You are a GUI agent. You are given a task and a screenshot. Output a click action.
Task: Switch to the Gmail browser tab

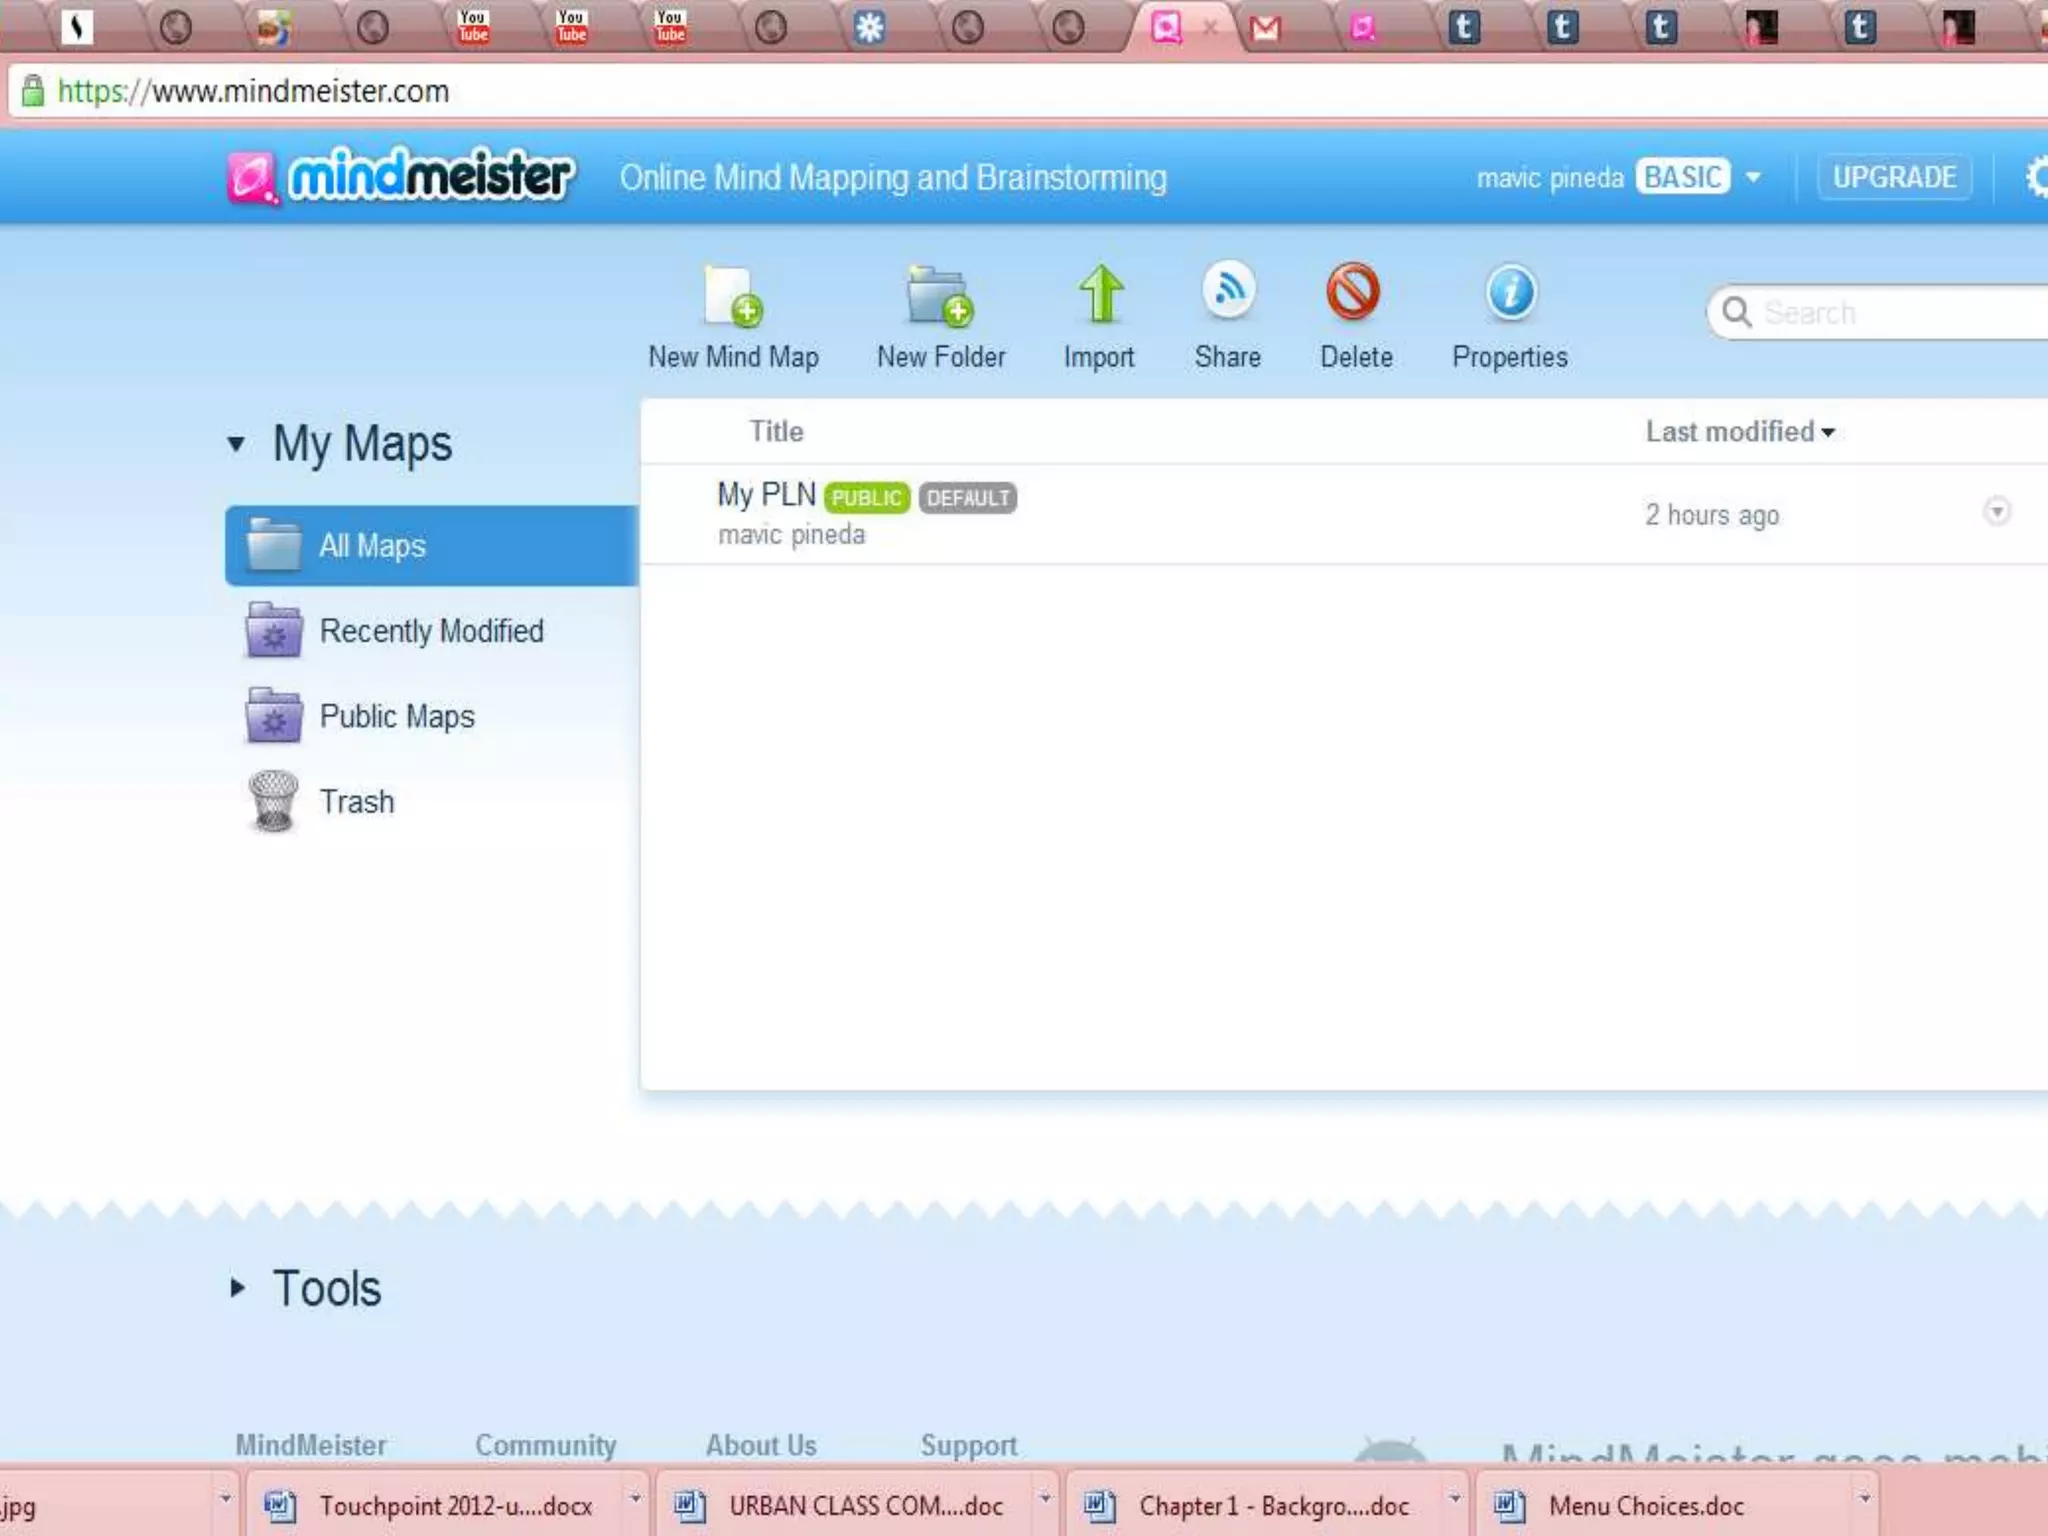[x=1265, y=28]
